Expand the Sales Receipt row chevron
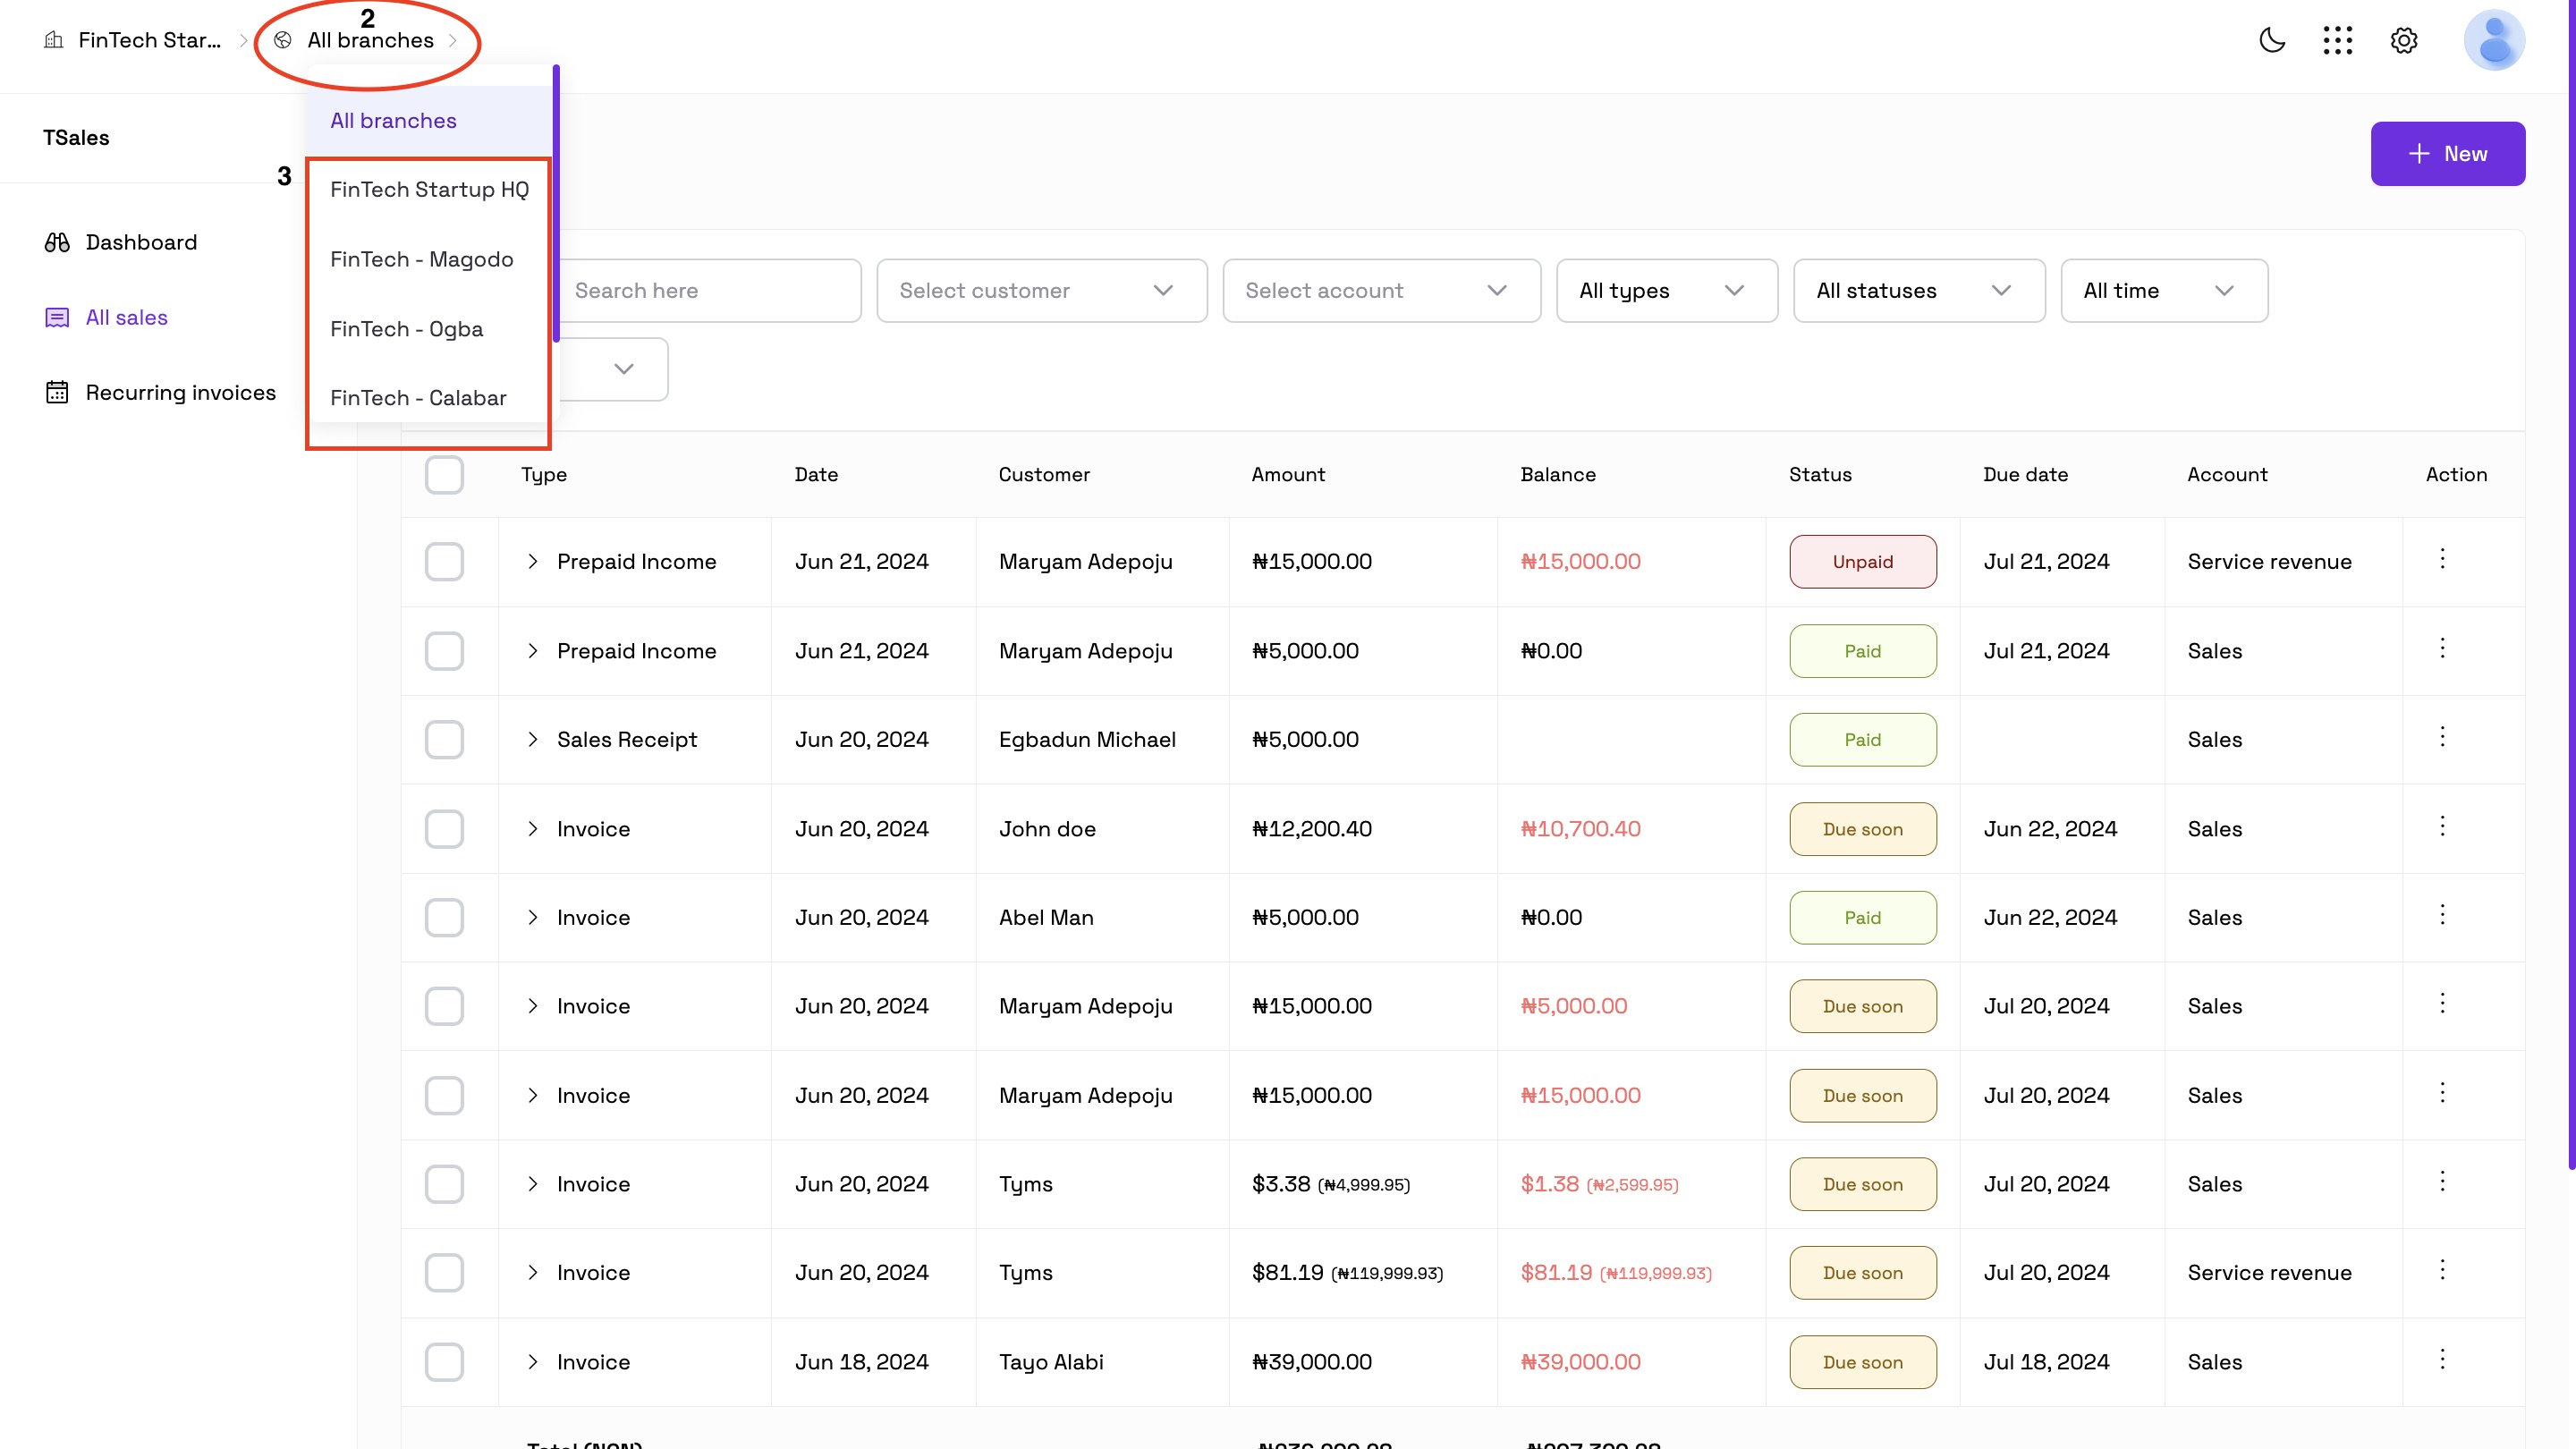This screenshot has height=1449, width=2576. (x=533, y=740)
